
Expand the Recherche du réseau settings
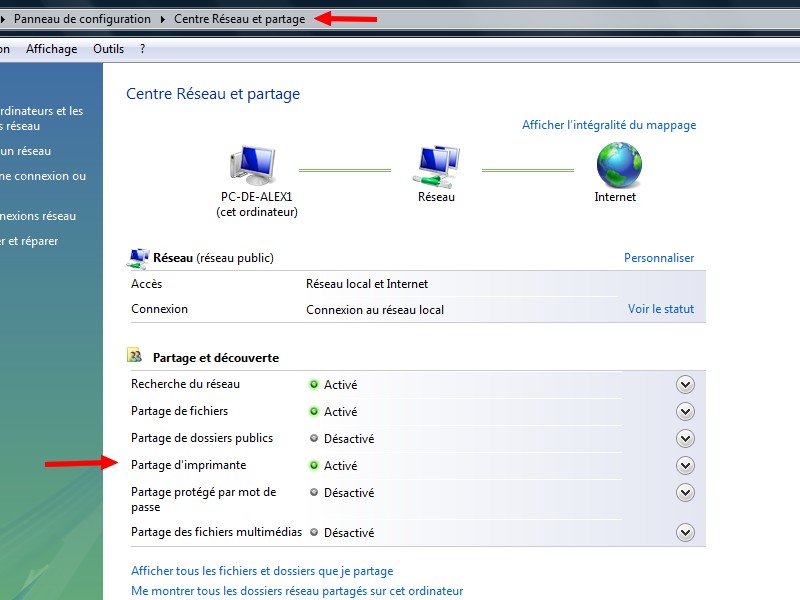point(685,384)
